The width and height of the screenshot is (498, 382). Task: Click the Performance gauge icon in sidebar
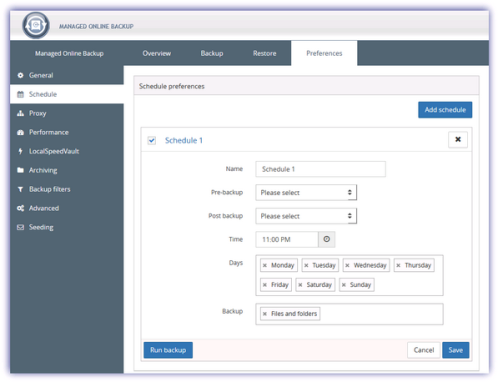tap(20, 132)
